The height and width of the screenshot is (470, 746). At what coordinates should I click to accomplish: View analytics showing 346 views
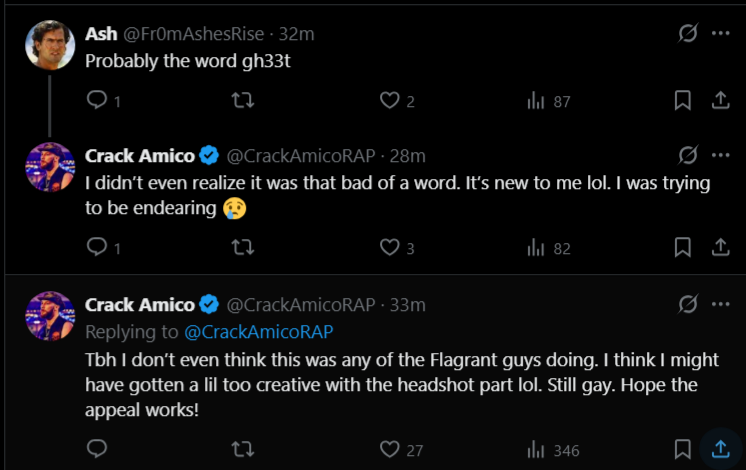536,449
